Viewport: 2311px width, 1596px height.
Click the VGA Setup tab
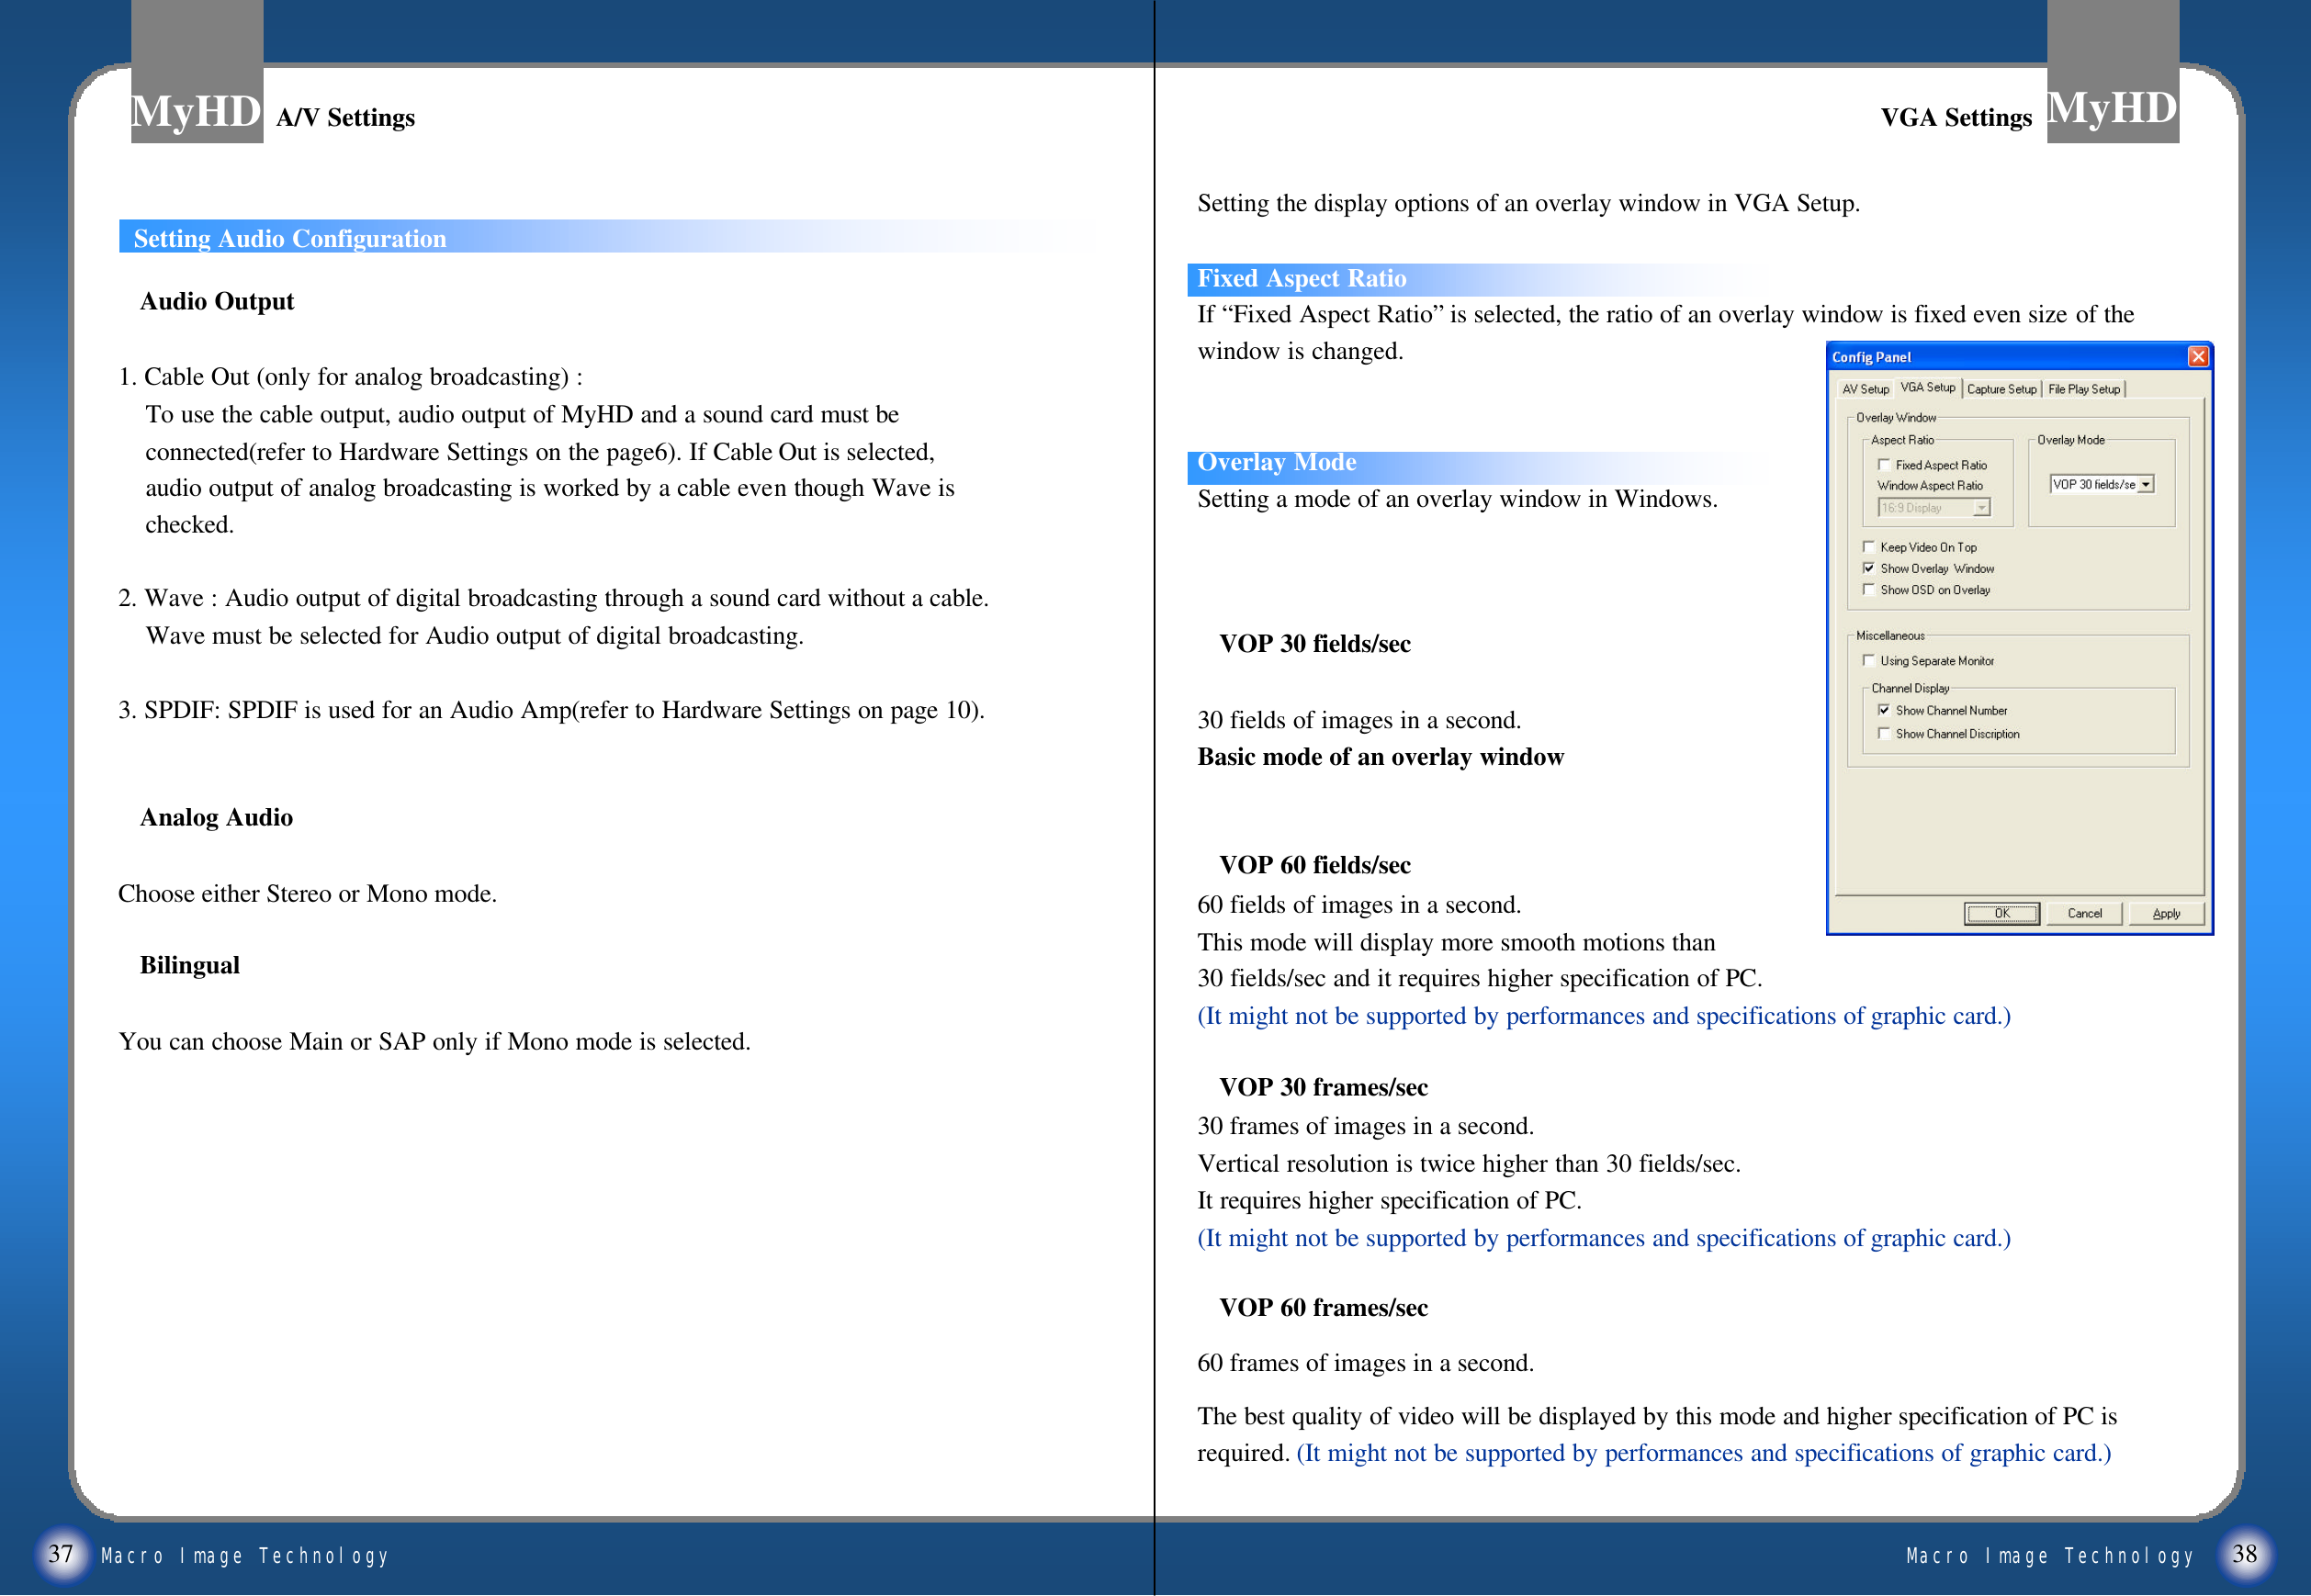click(x=1927, y=387)
